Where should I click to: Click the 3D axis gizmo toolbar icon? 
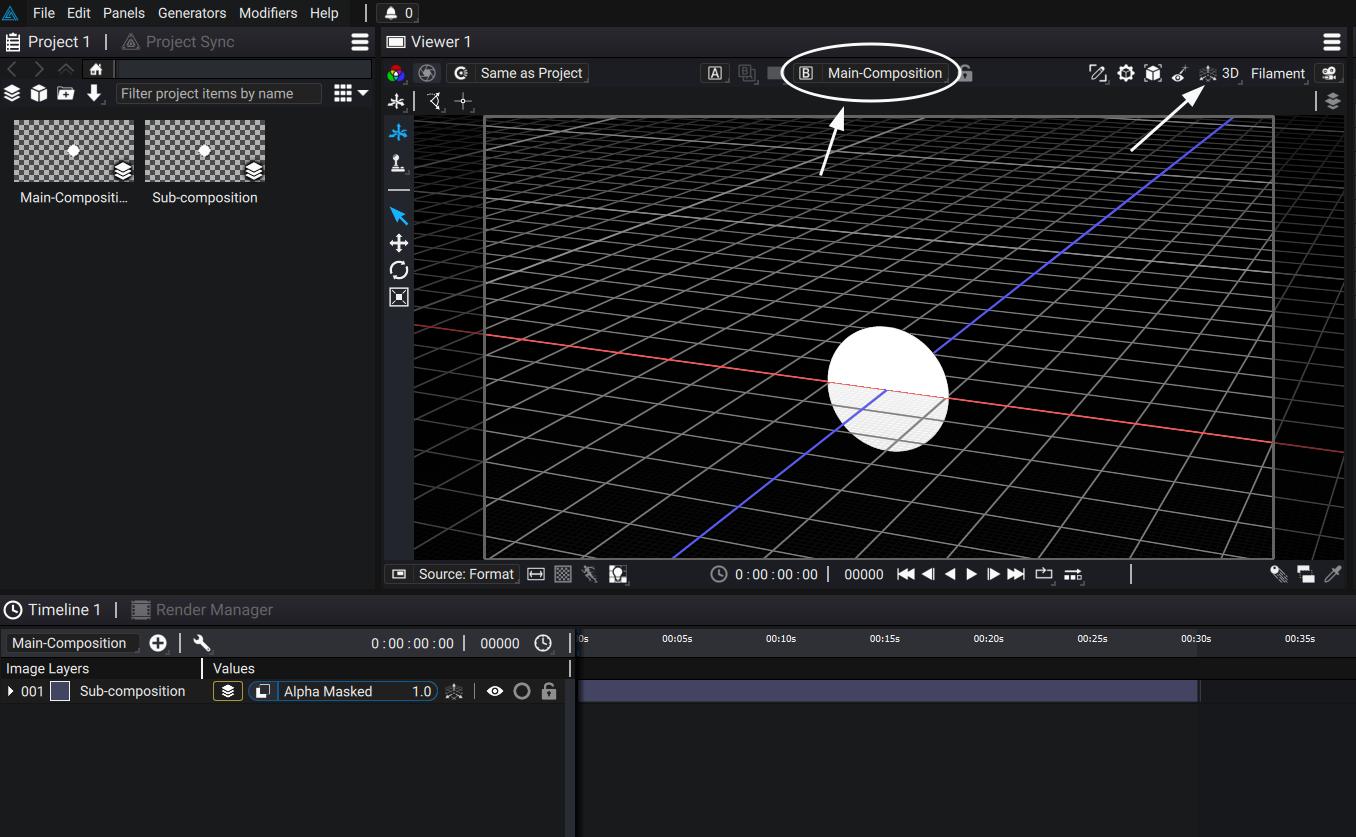point(397,101)
